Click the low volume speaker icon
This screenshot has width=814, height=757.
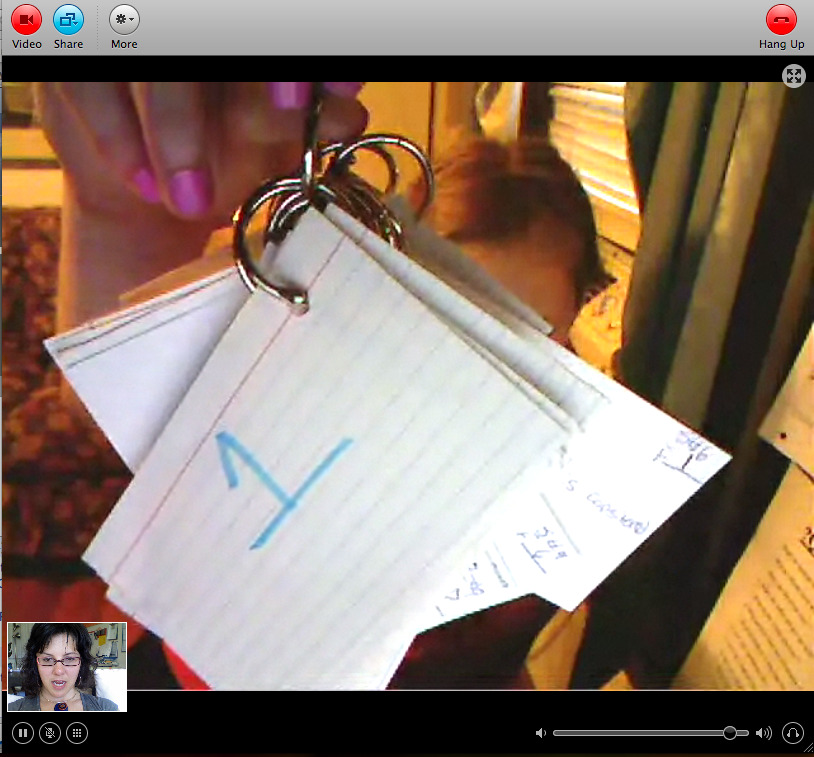pos(541,733)
